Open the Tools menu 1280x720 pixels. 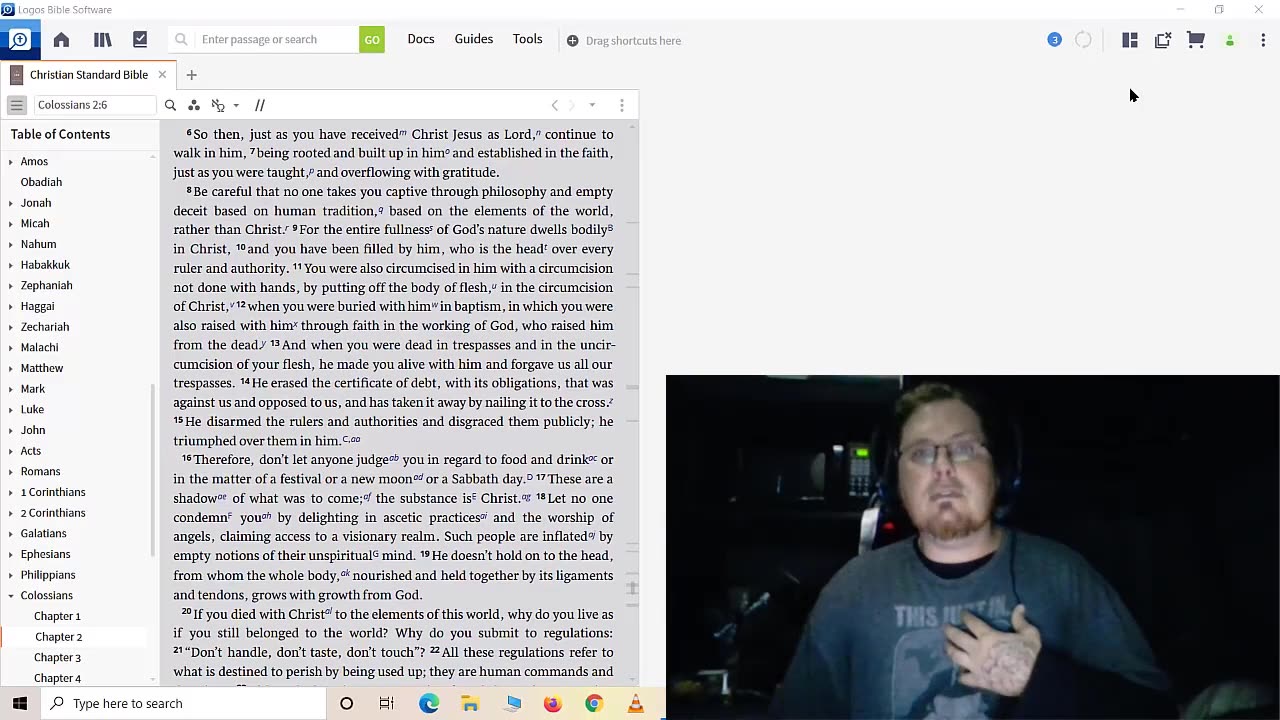tap(528, 39)
